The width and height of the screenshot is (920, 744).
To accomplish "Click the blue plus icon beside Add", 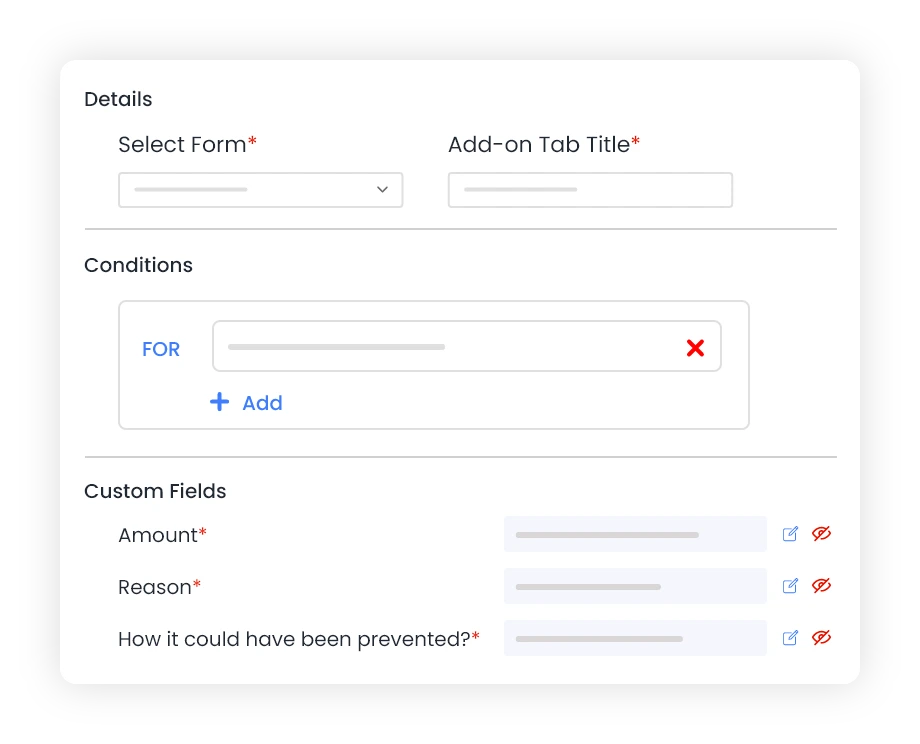I will click(219, 402).
